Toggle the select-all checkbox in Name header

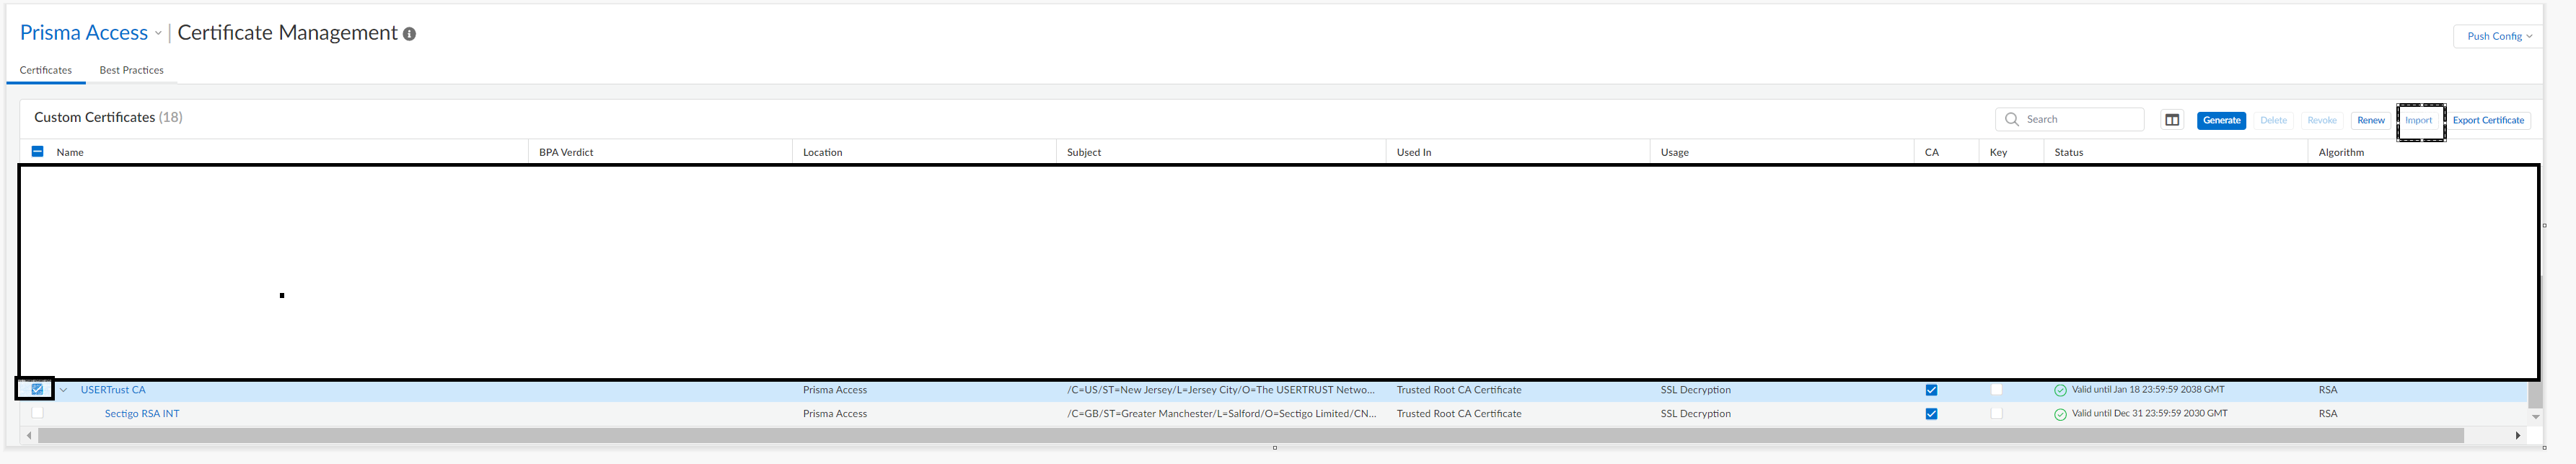(38, 152)
